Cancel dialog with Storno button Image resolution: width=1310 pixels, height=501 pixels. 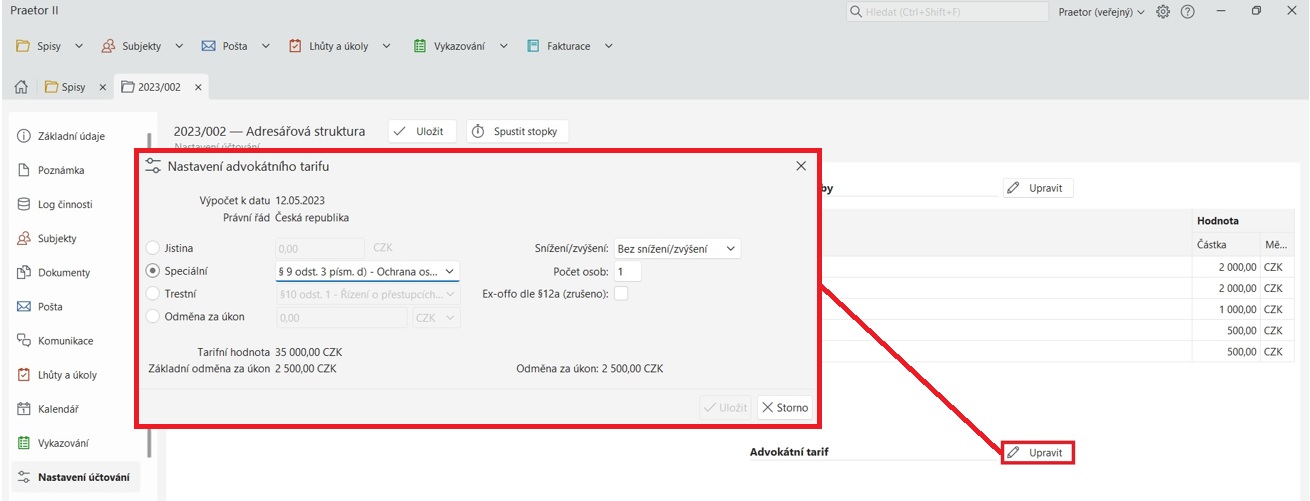[x=784, y=408]
